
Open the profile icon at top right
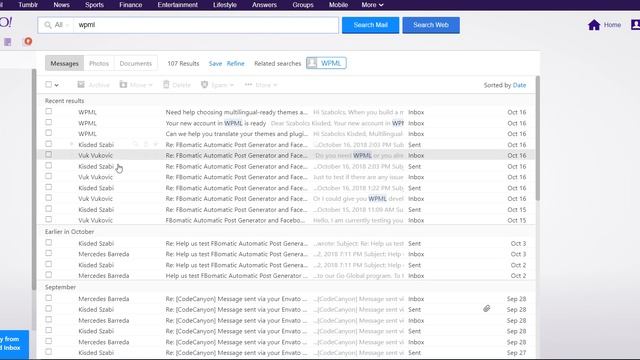[x=635, y=25]
